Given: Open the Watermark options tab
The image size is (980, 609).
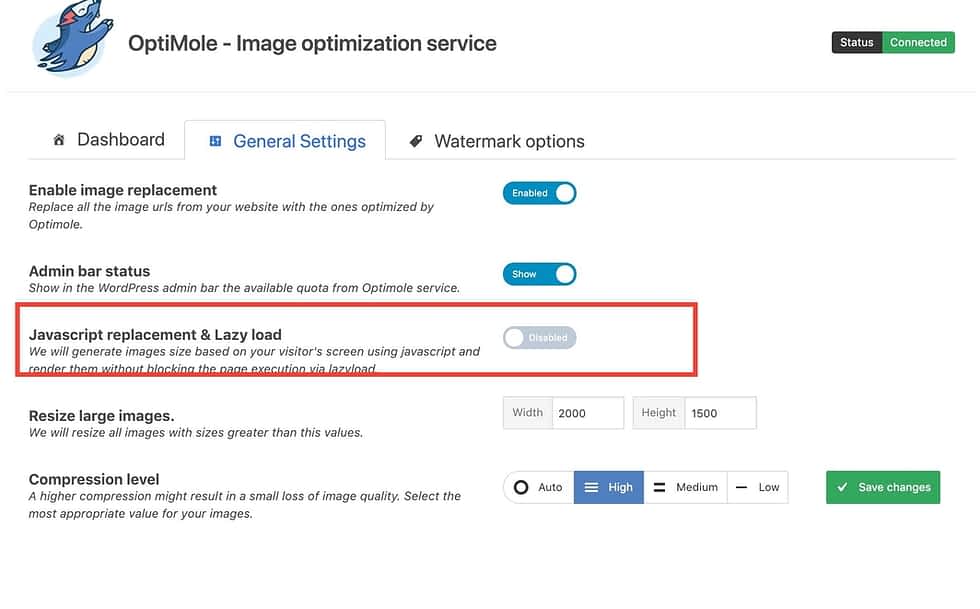Looking at the screenshot, I should 497,141.
